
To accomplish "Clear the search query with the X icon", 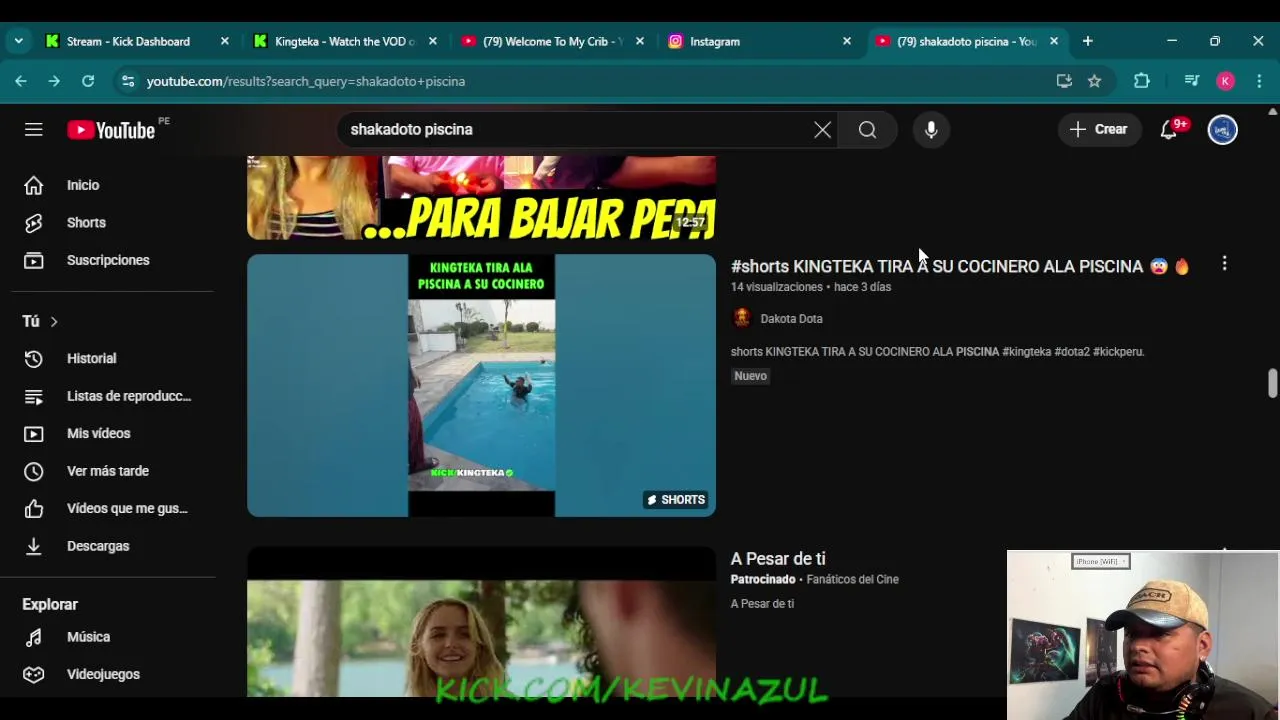I will [822, 129].
